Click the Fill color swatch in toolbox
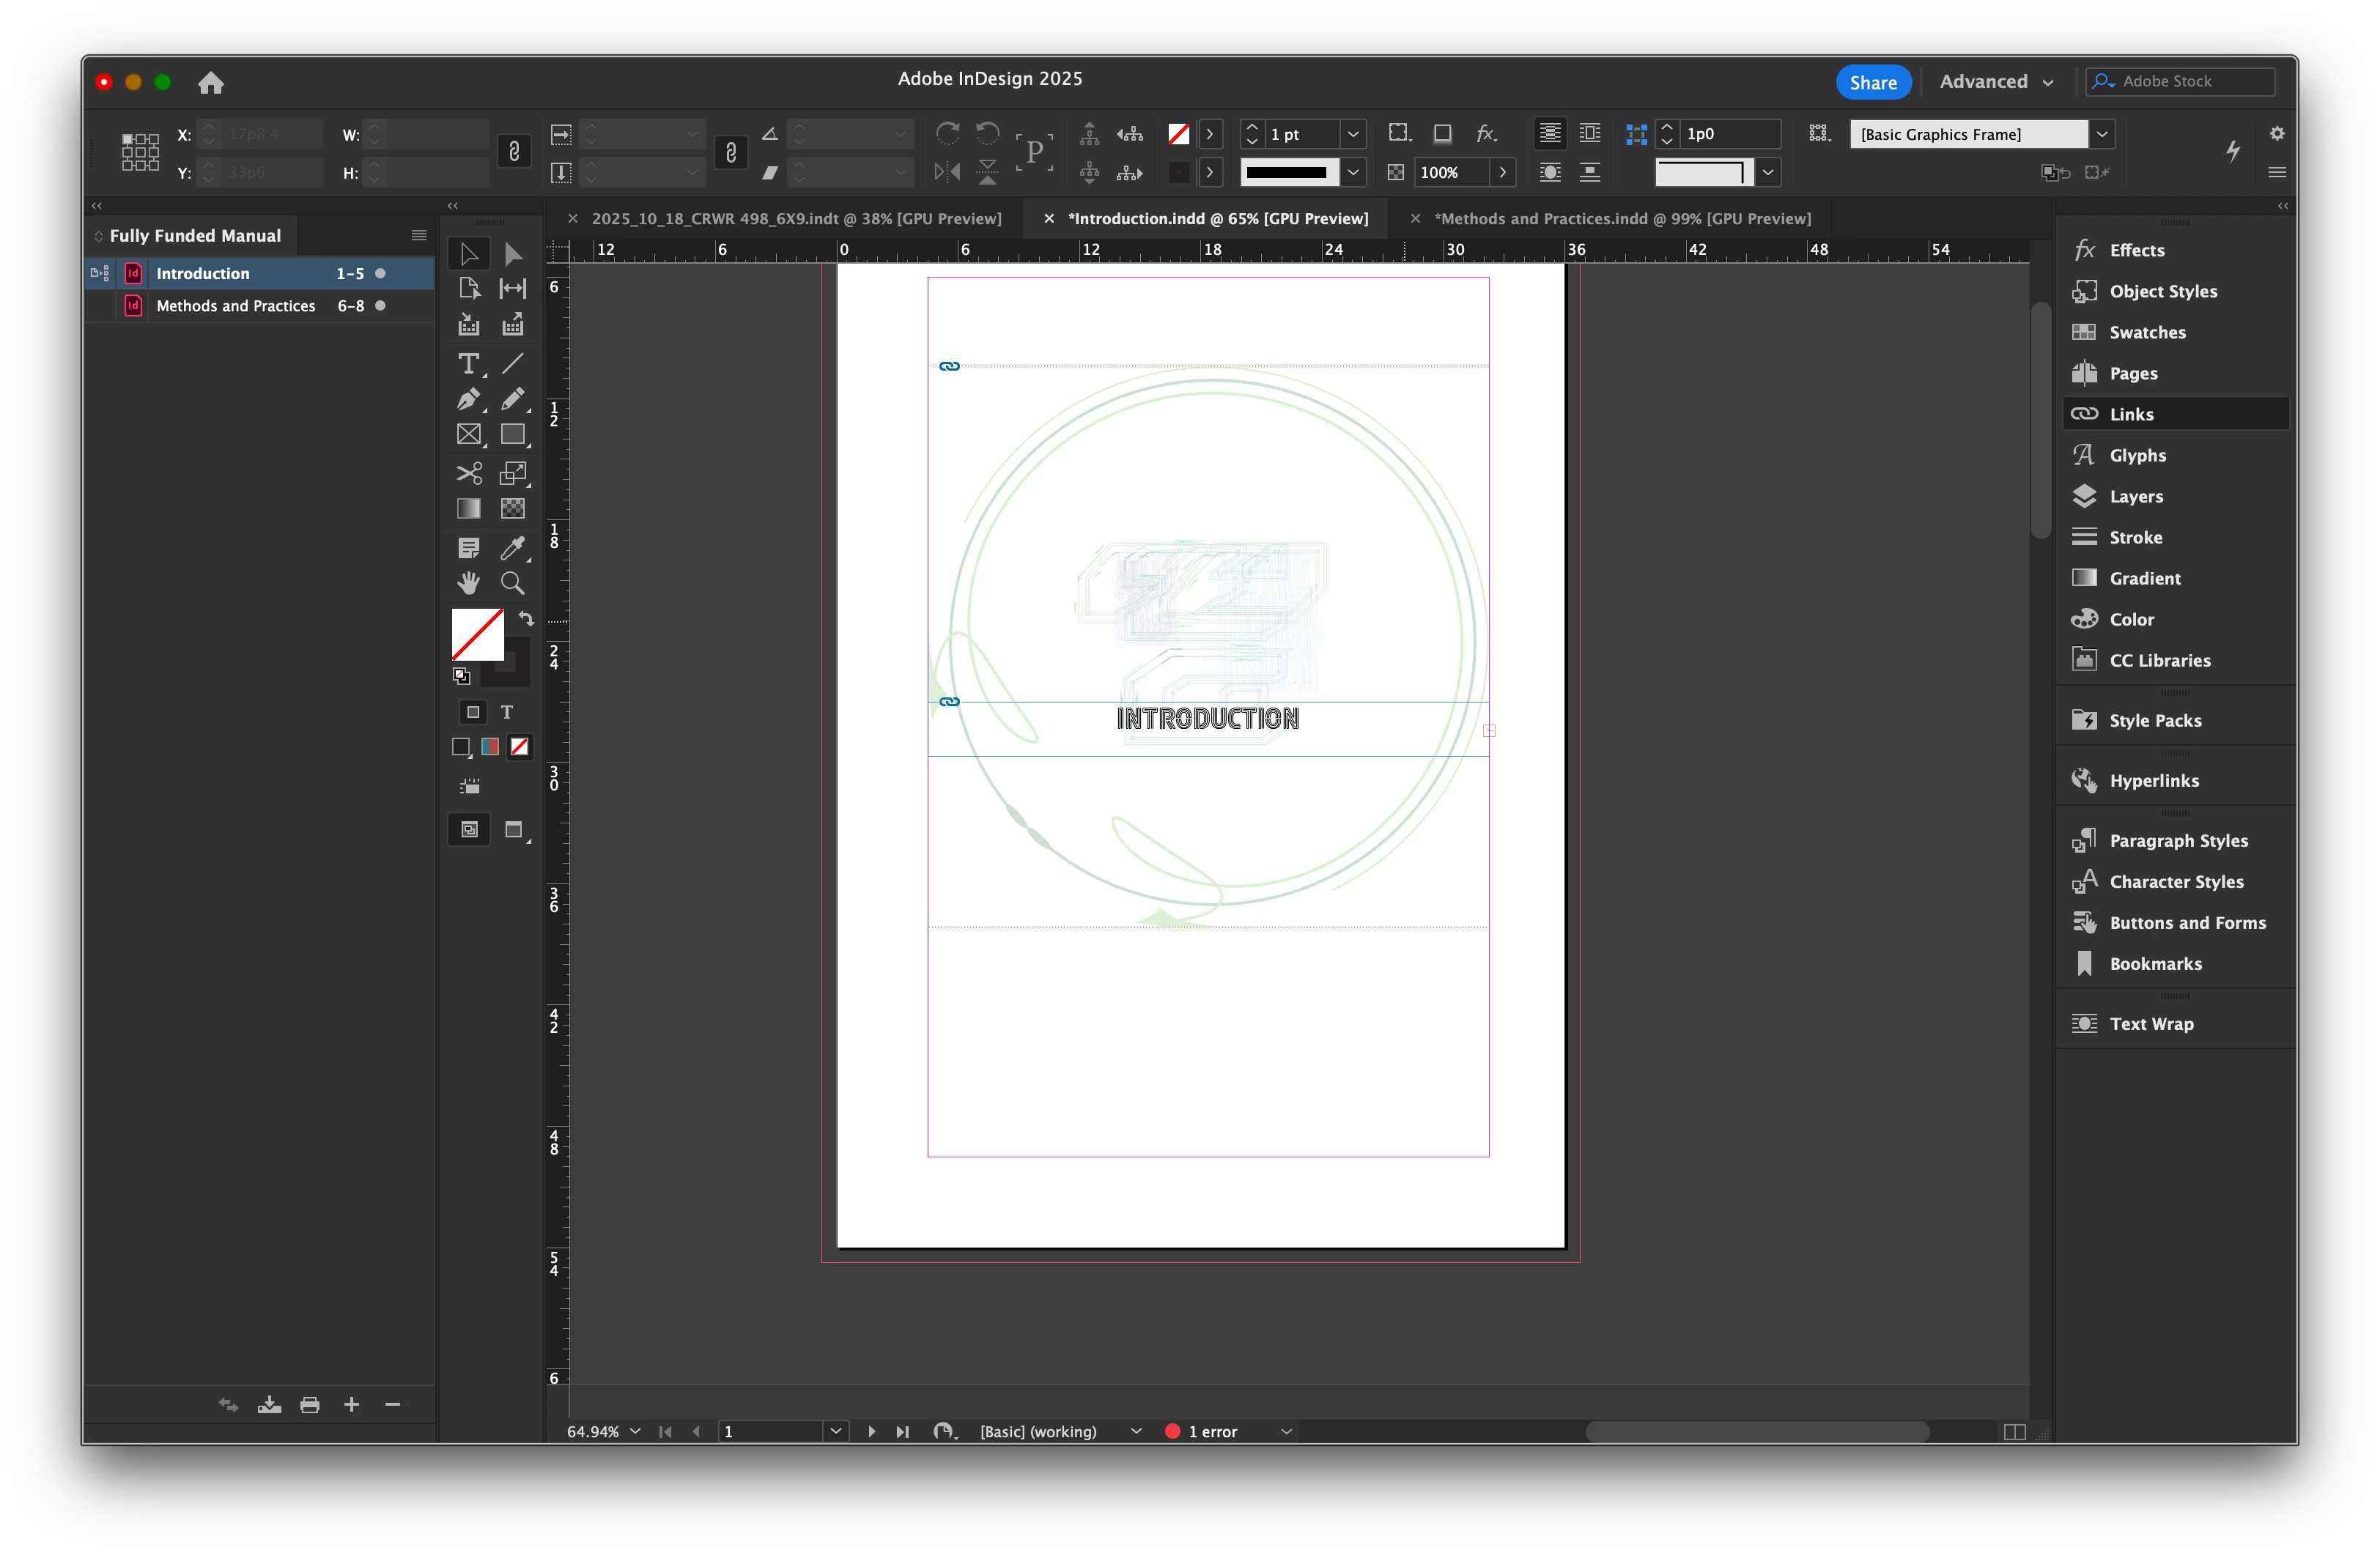The image size is (2380, 1553). [x=477, y=634]
